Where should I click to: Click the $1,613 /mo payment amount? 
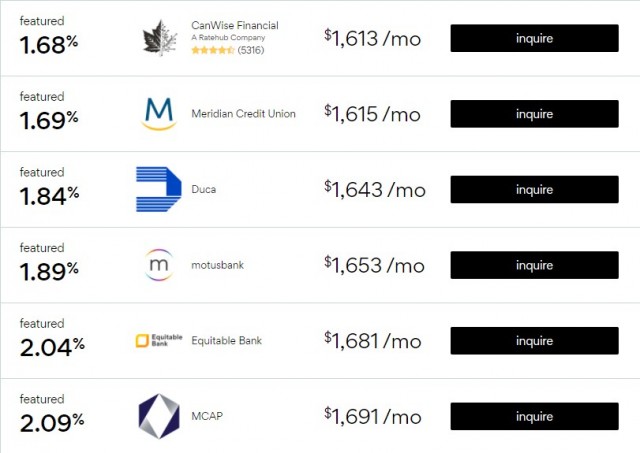click(373, 38)
